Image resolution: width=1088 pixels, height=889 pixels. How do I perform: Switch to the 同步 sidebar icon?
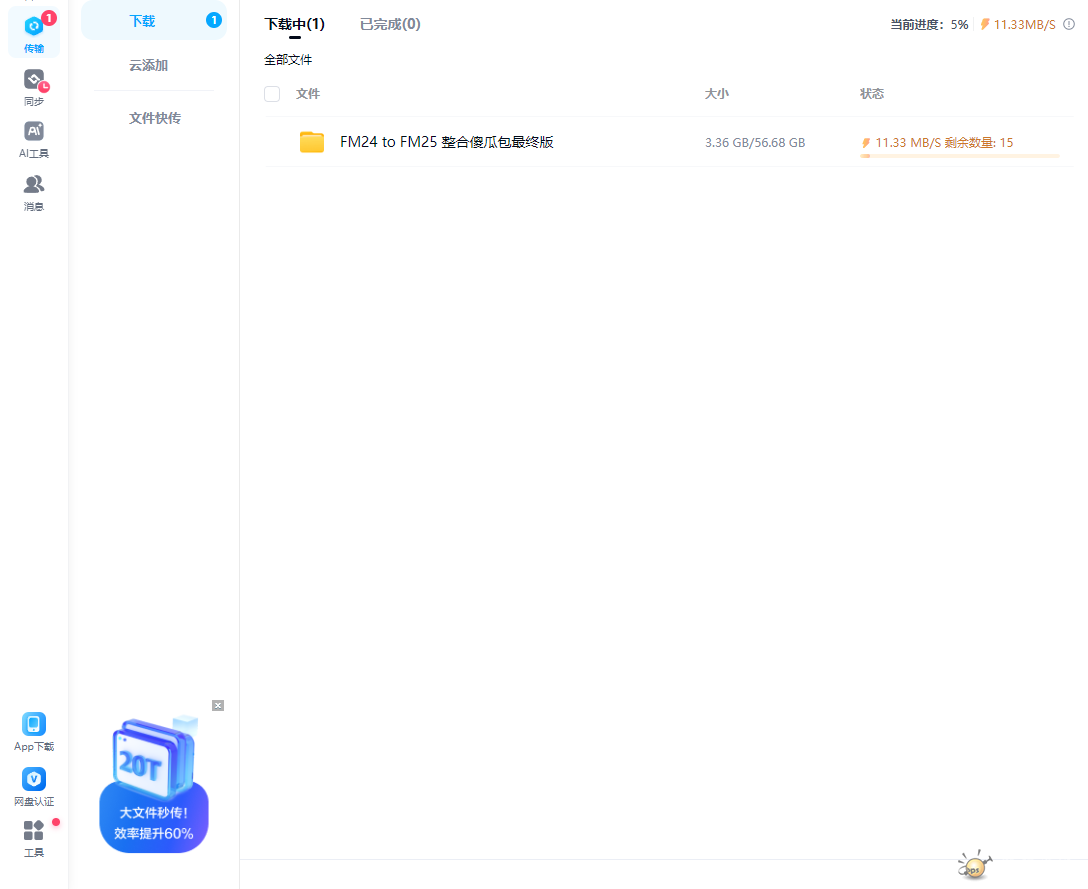[x=33, y=85]
